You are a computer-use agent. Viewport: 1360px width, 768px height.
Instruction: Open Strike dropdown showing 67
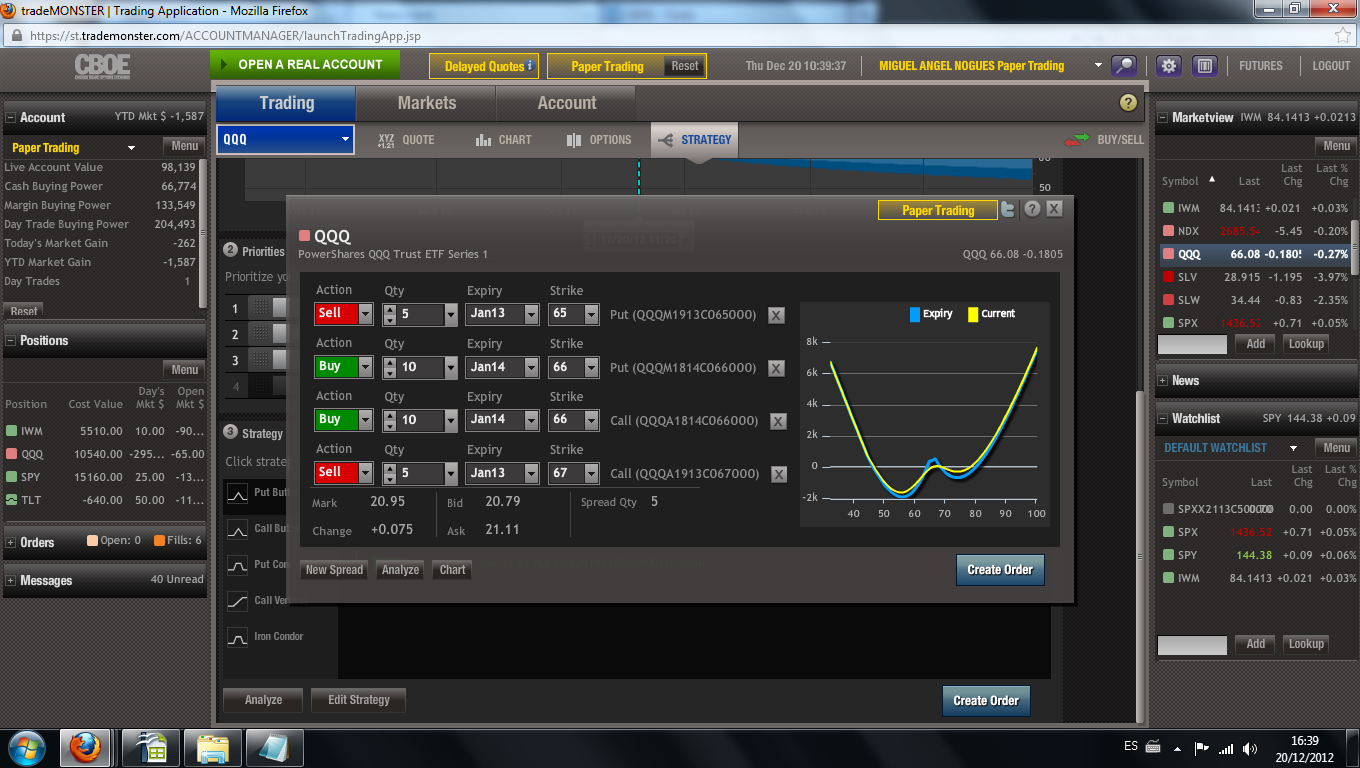pyautogui.click(x=592, y=473)
